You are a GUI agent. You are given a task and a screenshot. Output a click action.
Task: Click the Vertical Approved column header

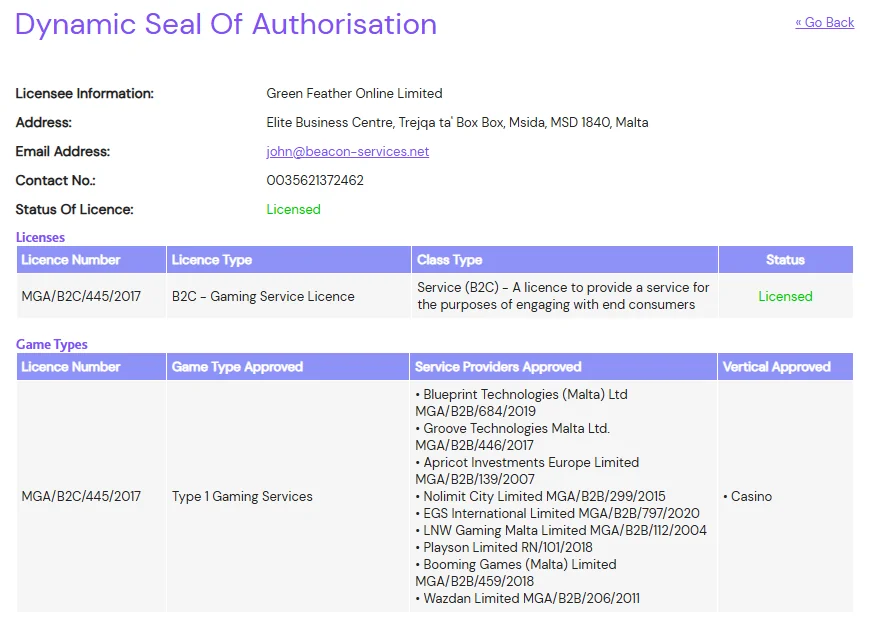[776, 367]
